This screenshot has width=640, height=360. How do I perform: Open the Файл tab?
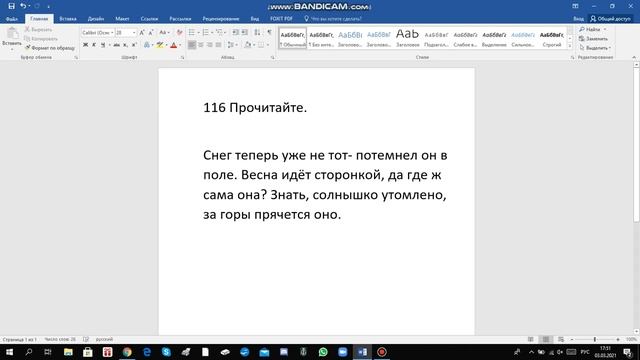click(12, 19)
